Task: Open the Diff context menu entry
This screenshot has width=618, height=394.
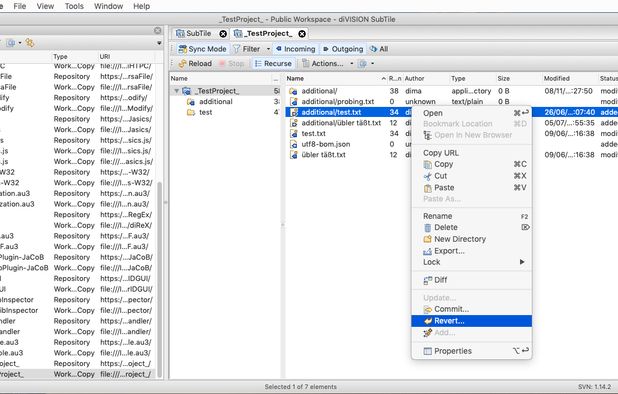Action: click(x=471, y=280)
